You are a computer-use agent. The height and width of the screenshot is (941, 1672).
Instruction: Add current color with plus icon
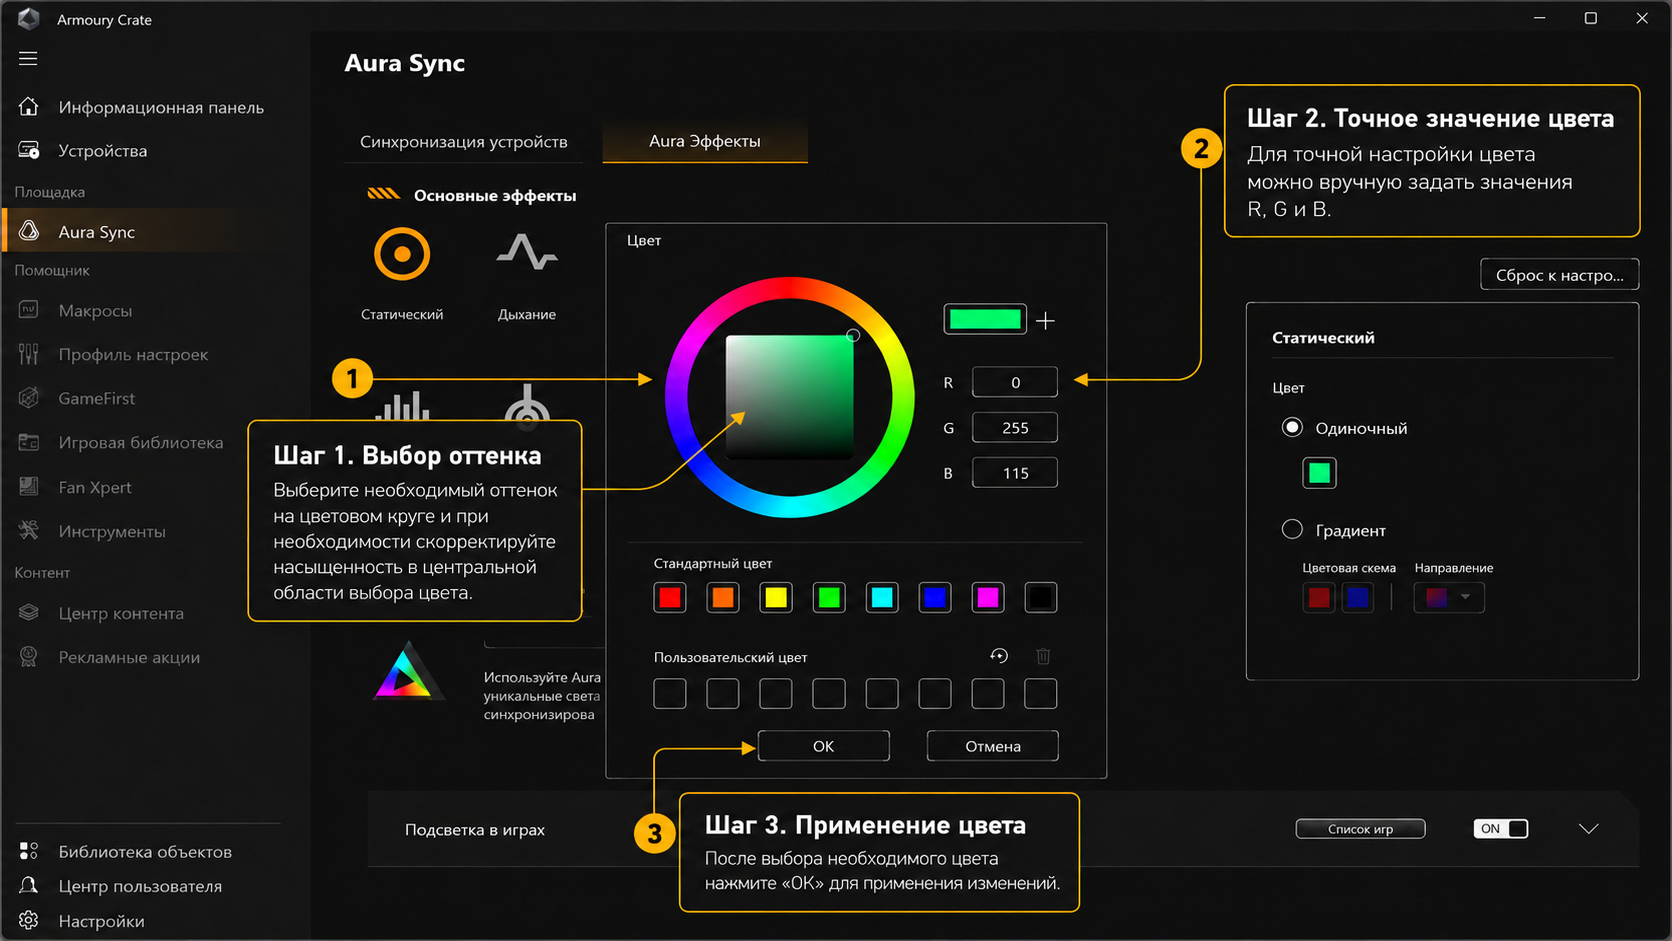(1045, 320)
